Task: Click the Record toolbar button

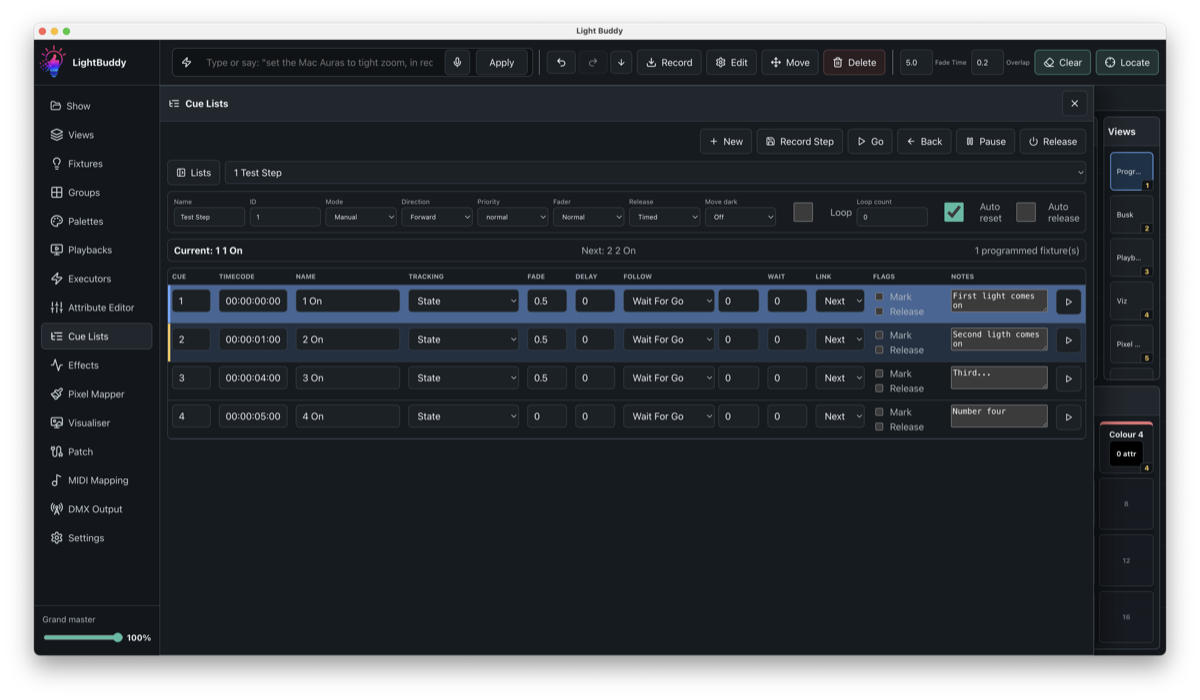Action: click(x=669, y=62)
